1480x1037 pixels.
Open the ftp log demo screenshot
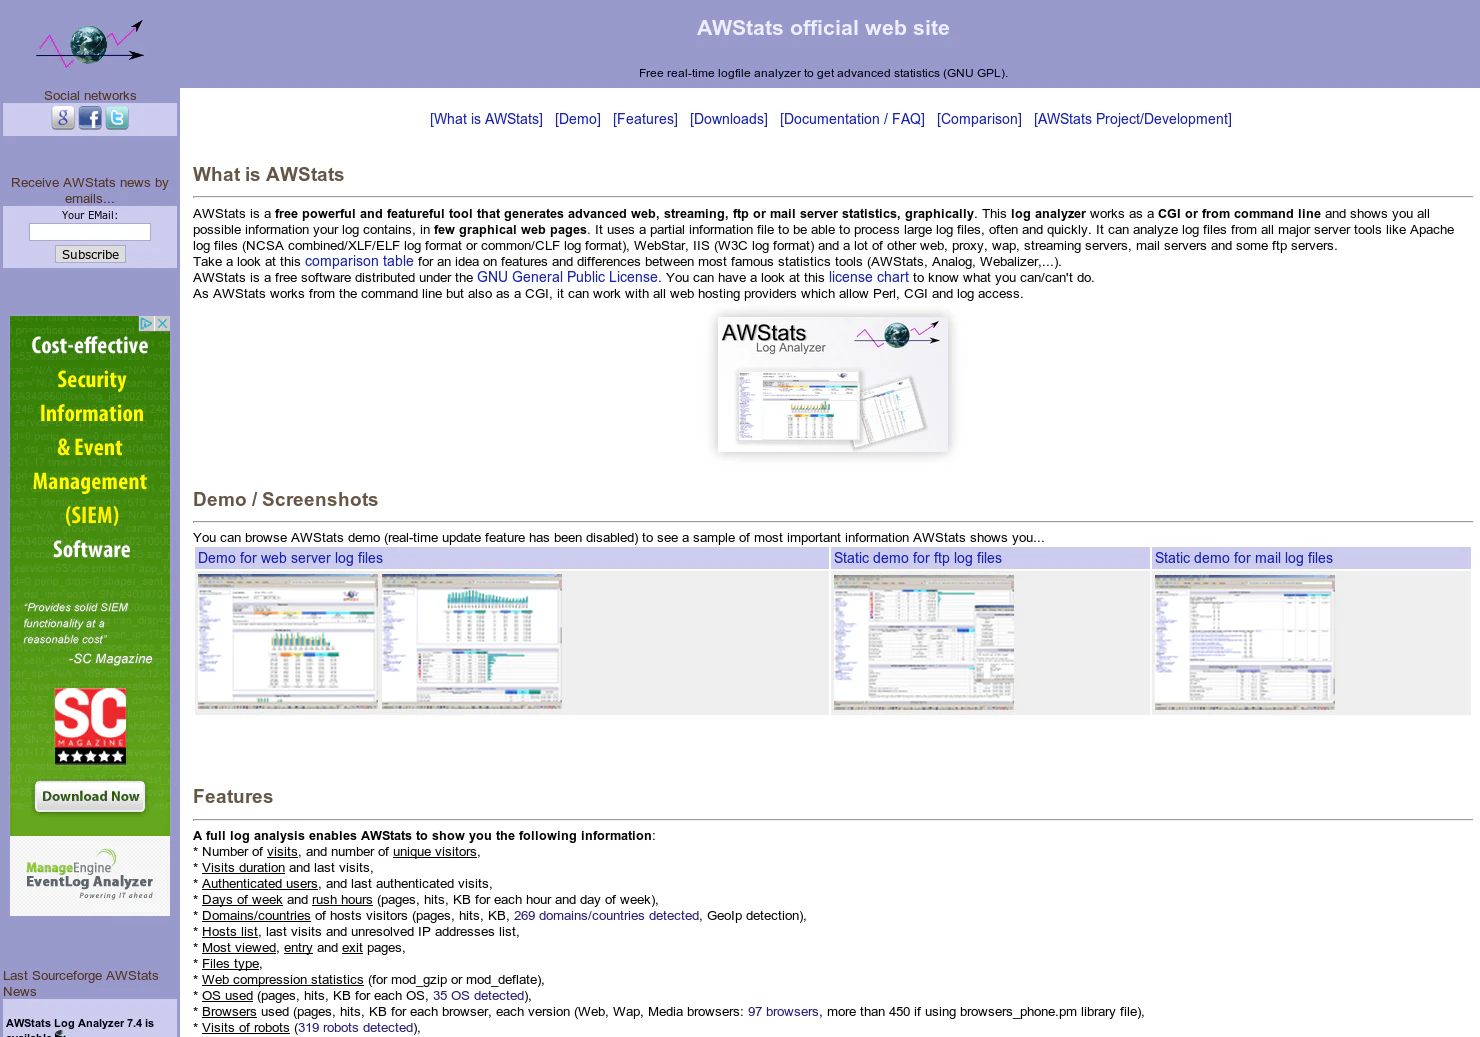tap(924, 642)
